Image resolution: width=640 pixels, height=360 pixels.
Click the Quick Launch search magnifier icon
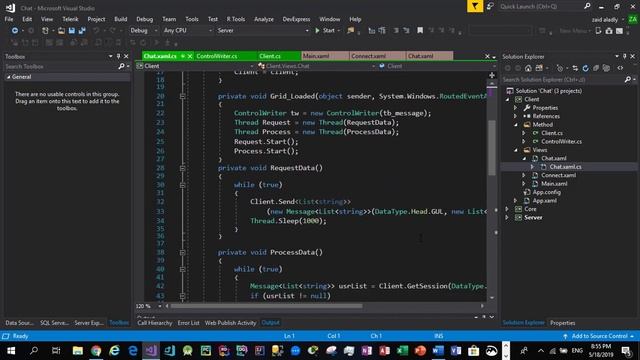[587, 6]
